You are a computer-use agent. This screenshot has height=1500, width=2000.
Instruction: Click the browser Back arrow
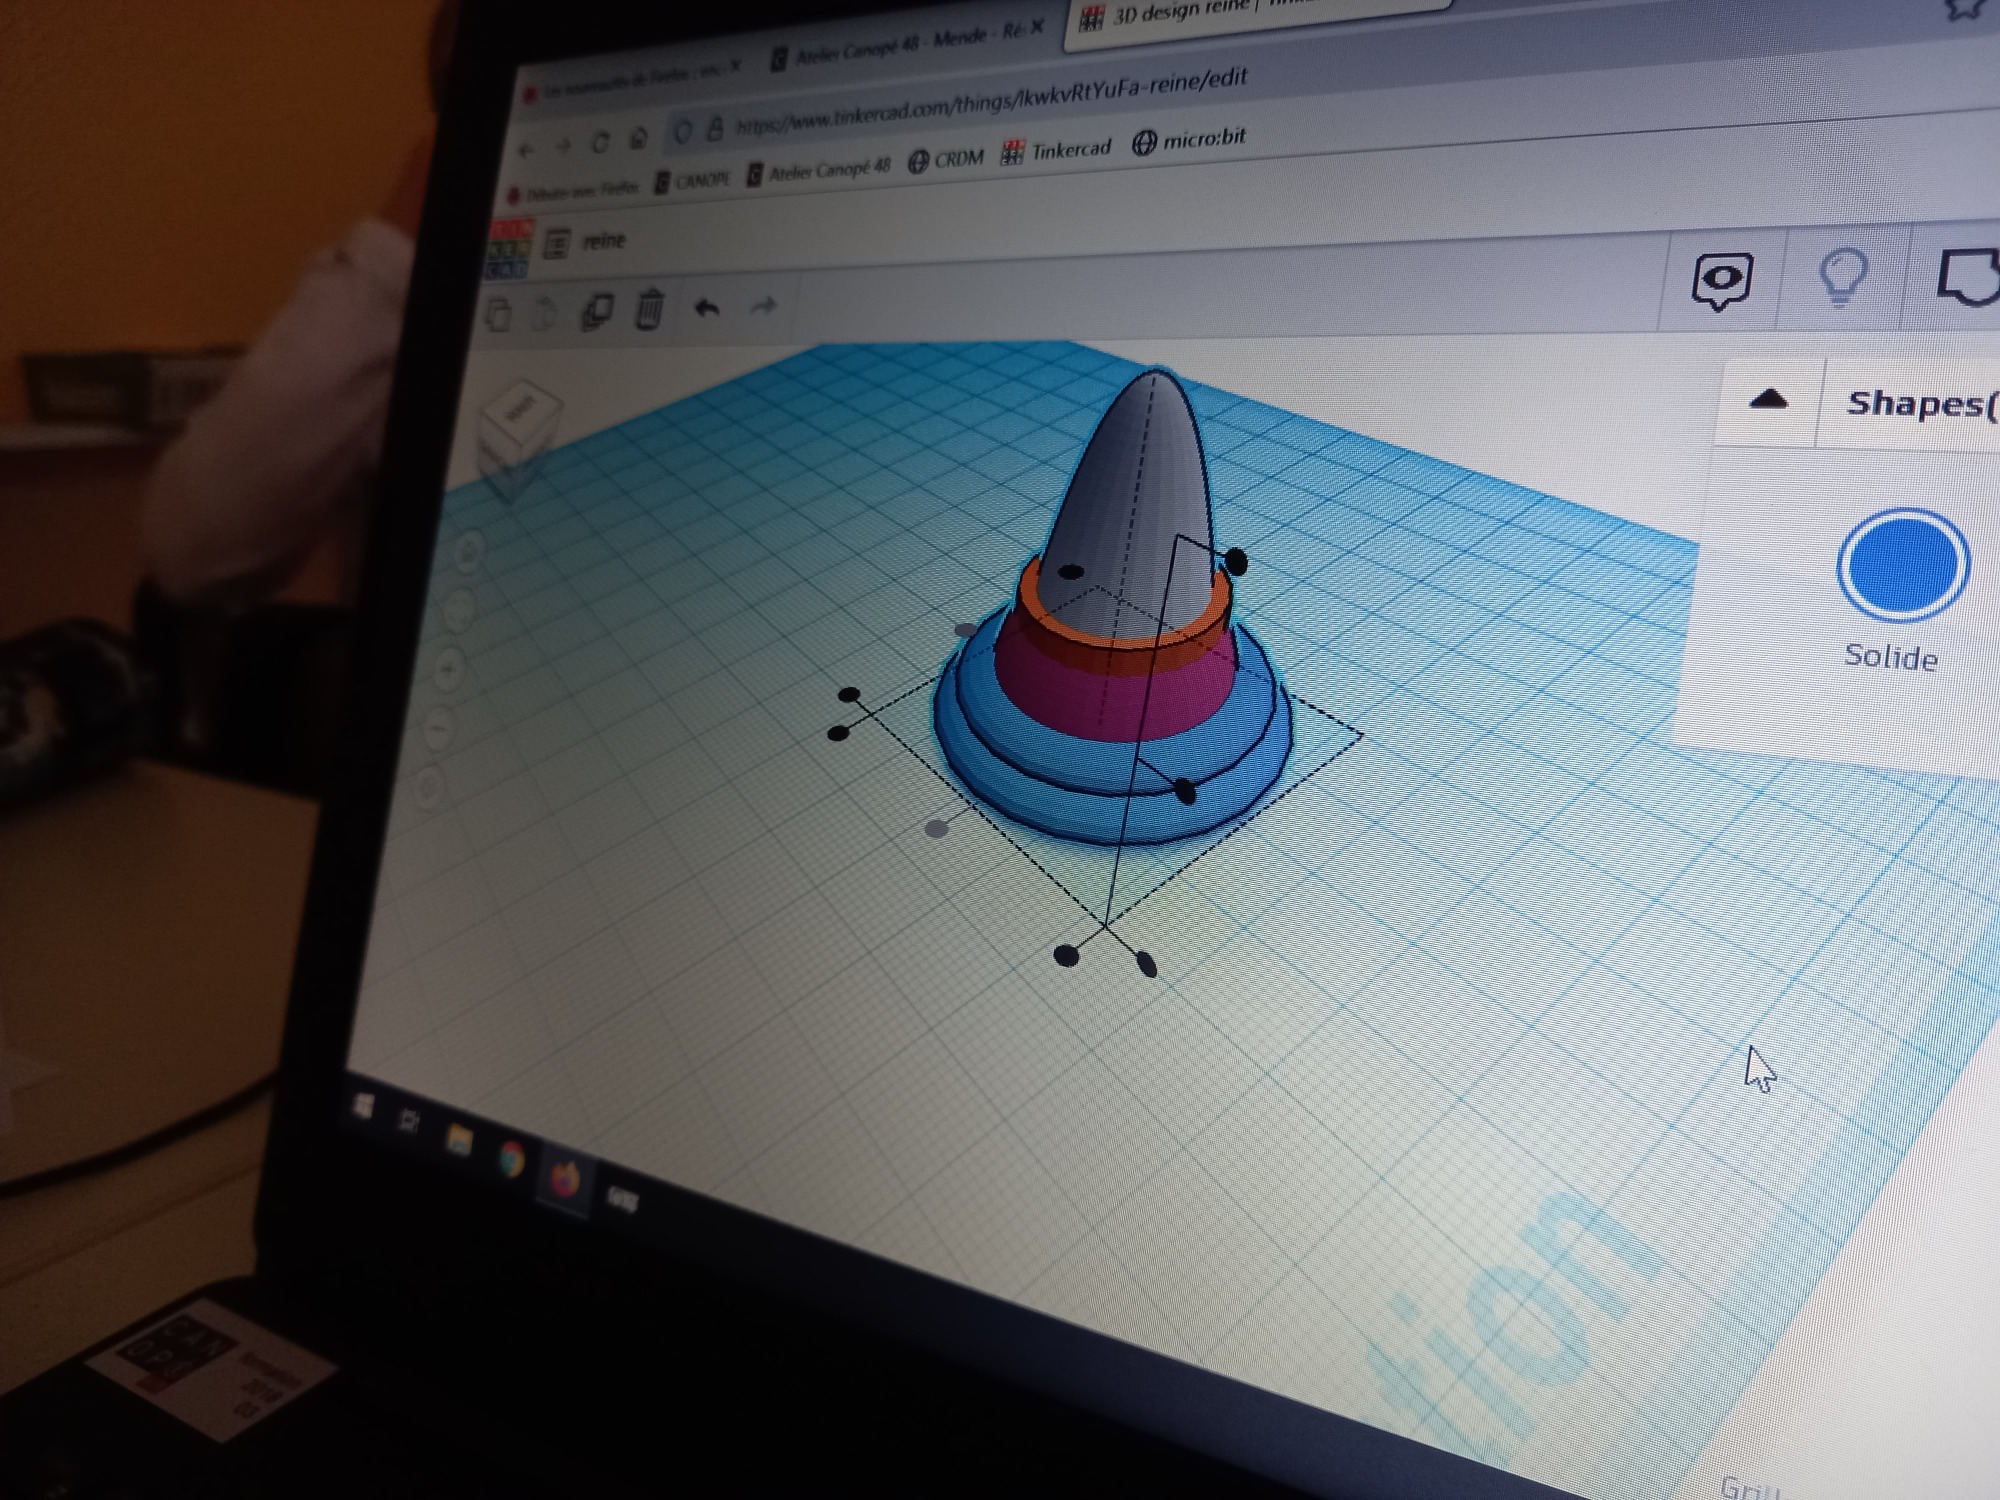pyautogui.click(x=526, y=151)
